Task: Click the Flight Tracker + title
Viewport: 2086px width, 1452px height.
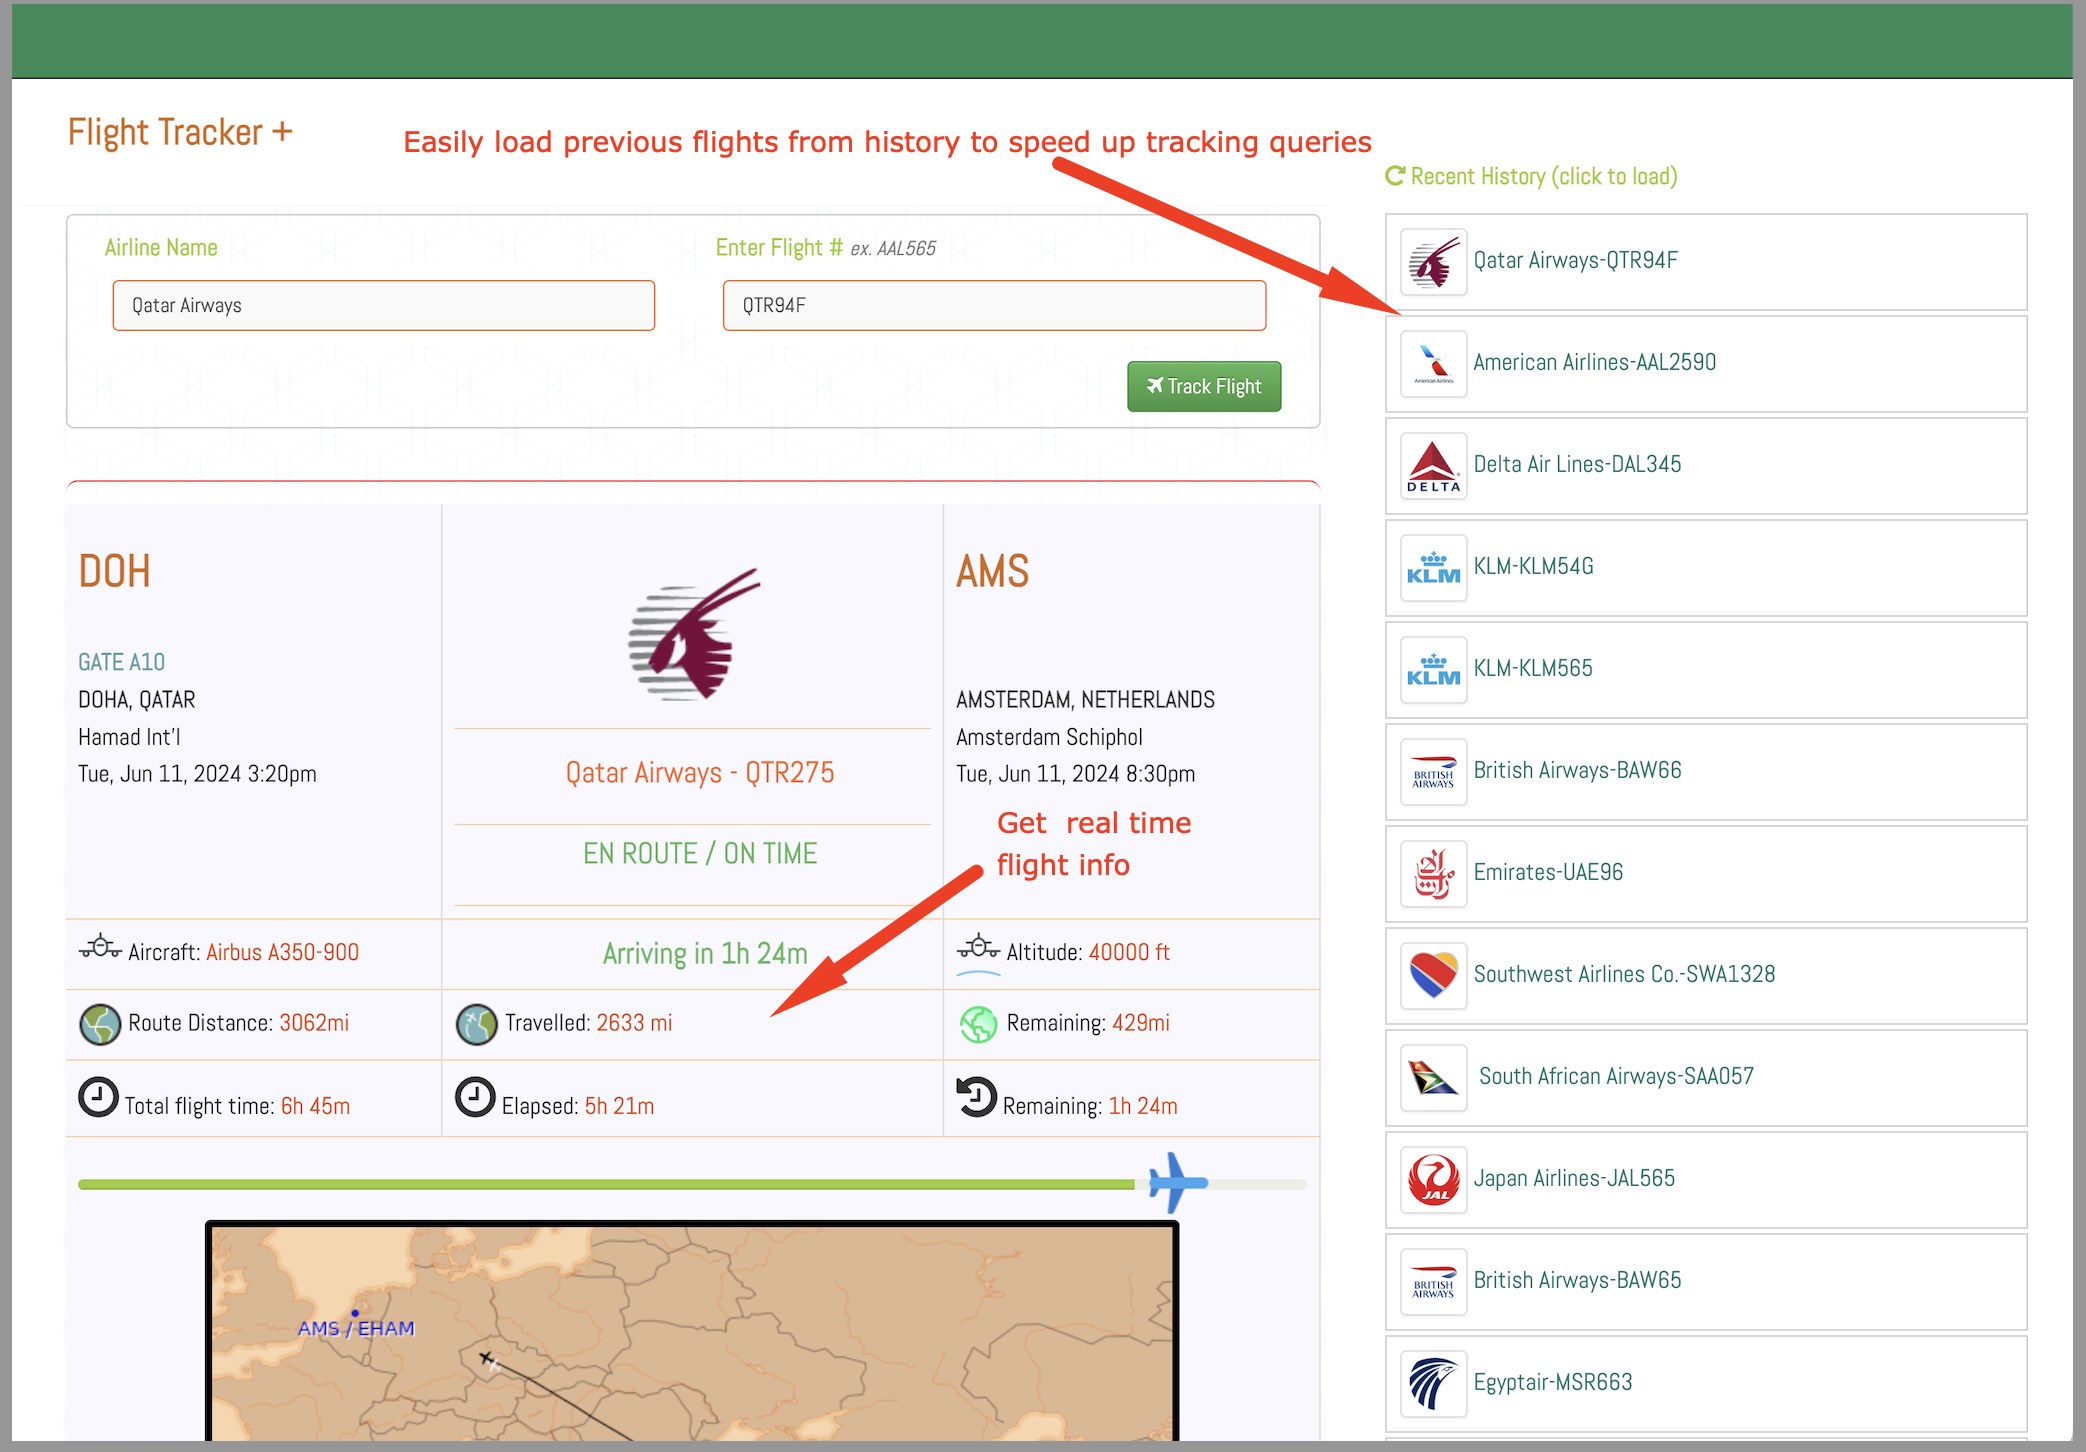Action: click(180, 132)
